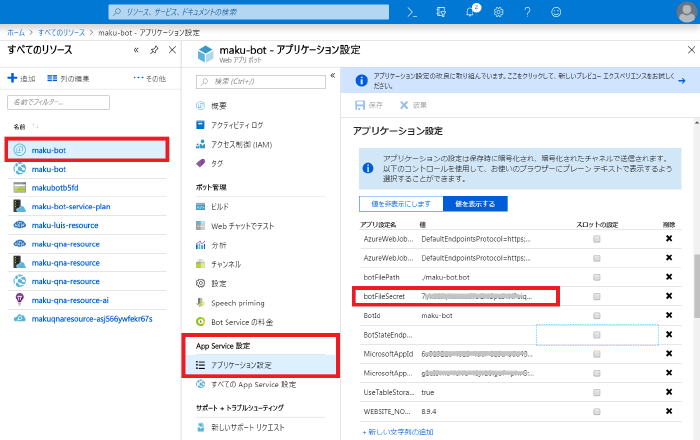Collapse the bot settings menu pane
Screen dimensions: 700x440
pyautogui.click(x=332, y=76)
